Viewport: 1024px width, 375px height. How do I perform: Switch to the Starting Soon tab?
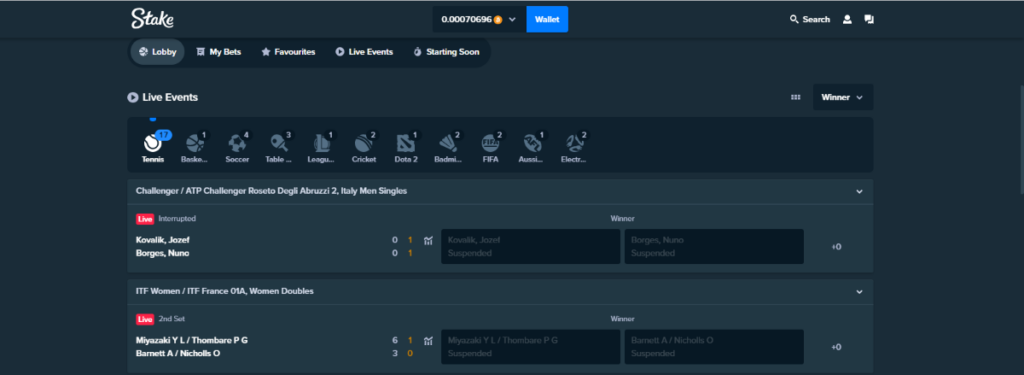(447, 52)
